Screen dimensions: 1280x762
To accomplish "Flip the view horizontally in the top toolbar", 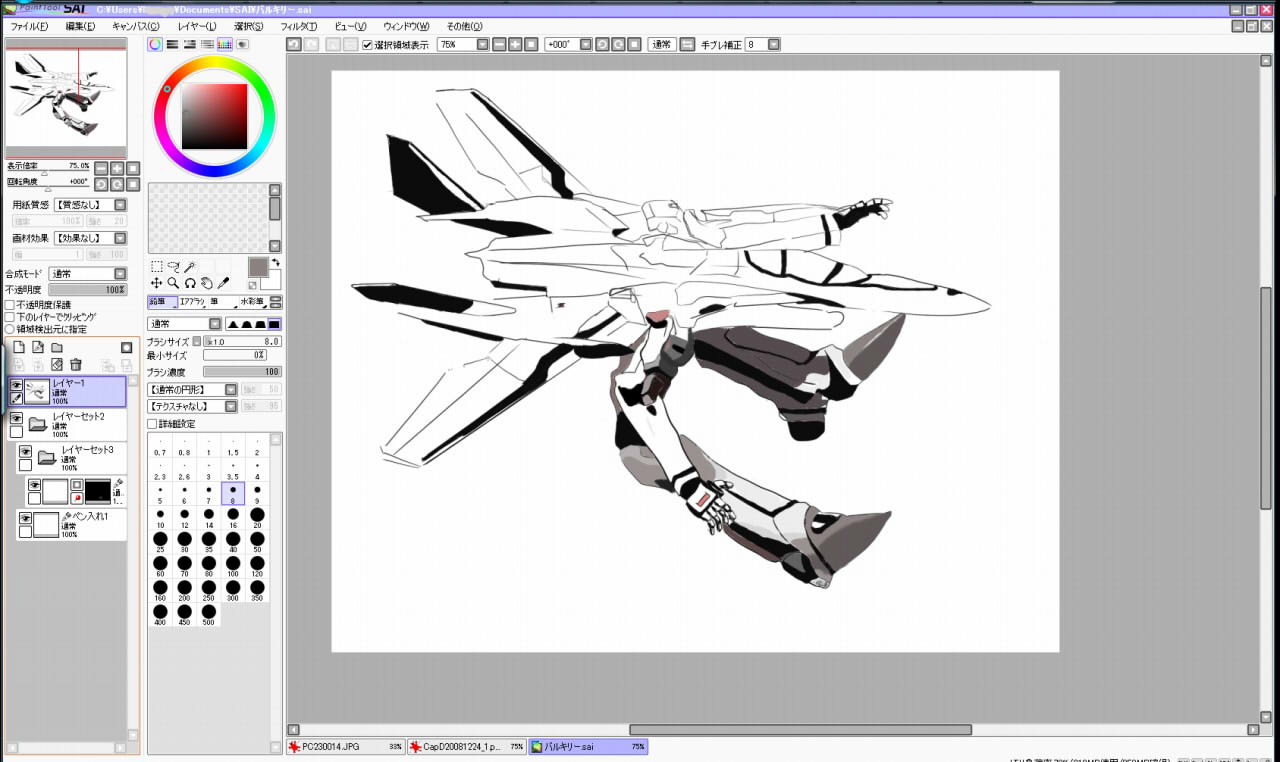I will coord(687,45).
